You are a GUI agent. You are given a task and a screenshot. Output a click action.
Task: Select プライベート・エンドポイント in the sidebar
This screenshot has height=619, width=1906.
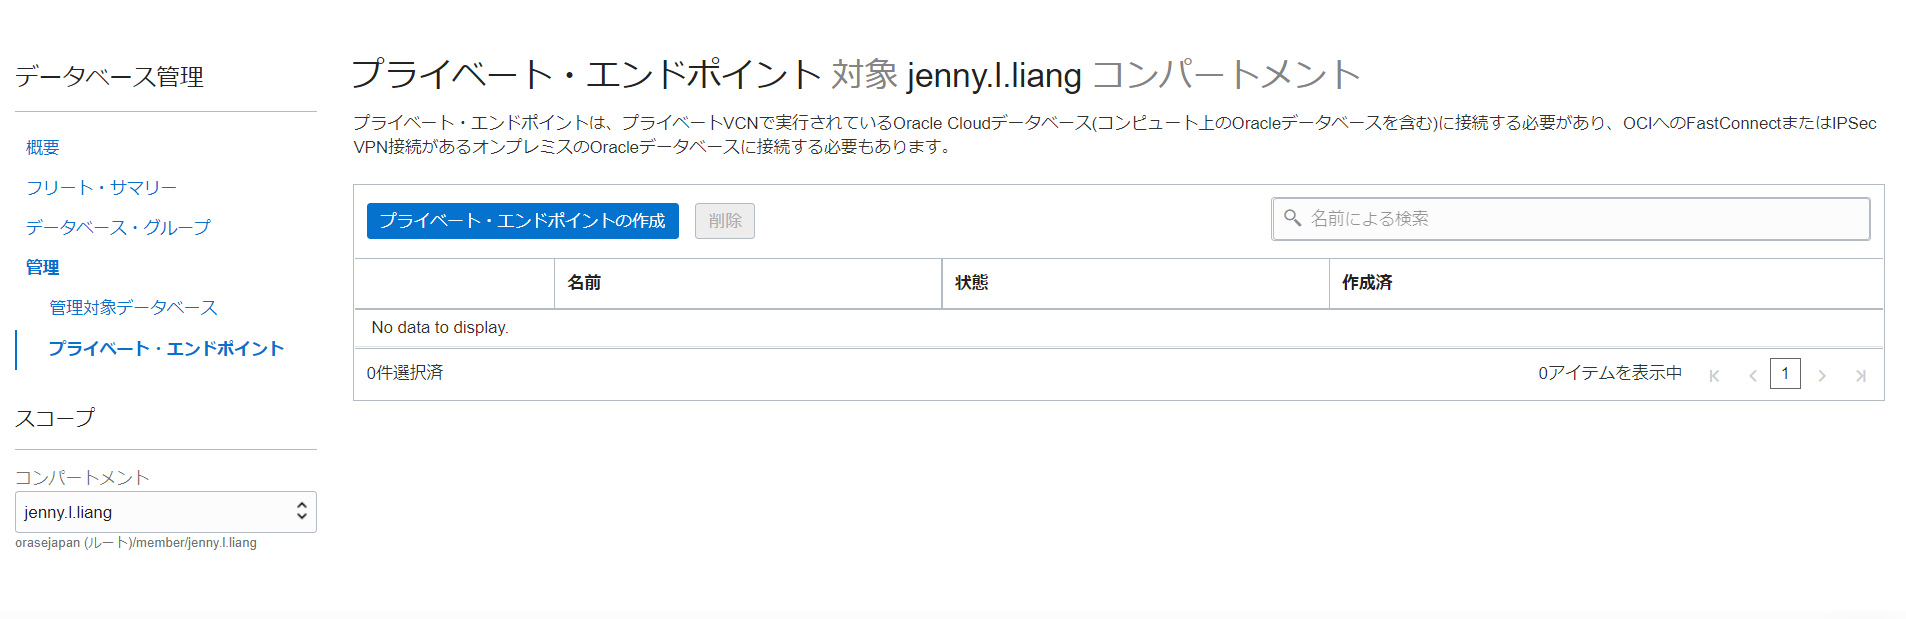[166, 349]
